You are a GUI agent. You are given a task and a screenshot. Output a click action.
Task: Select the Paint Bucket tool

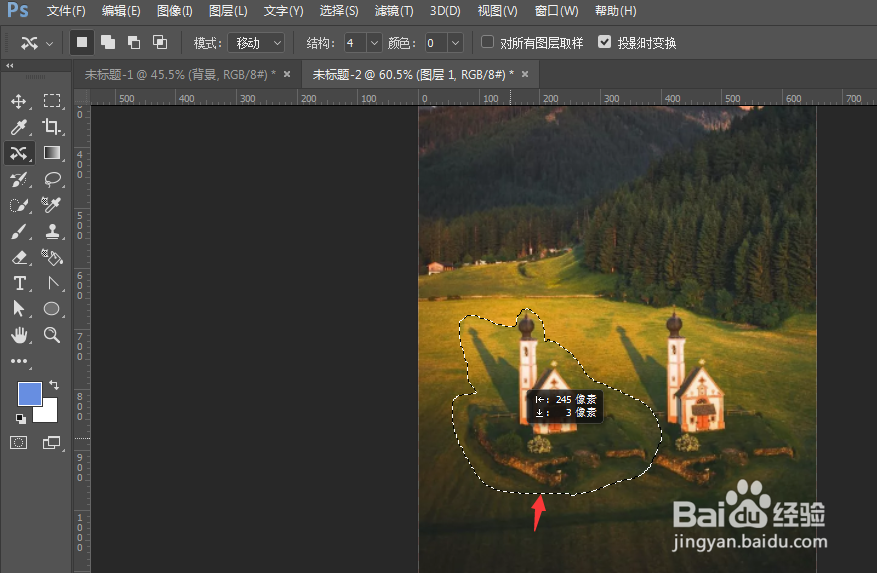(52, 257)
